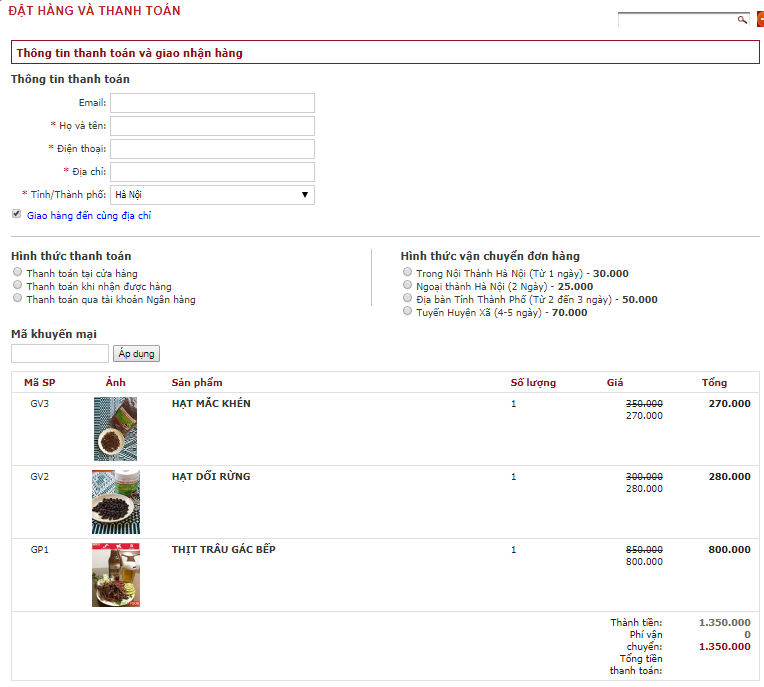Click the ĐẶT HÀNG VÀ THANH TOÁN heading

(x=95, y=10)
